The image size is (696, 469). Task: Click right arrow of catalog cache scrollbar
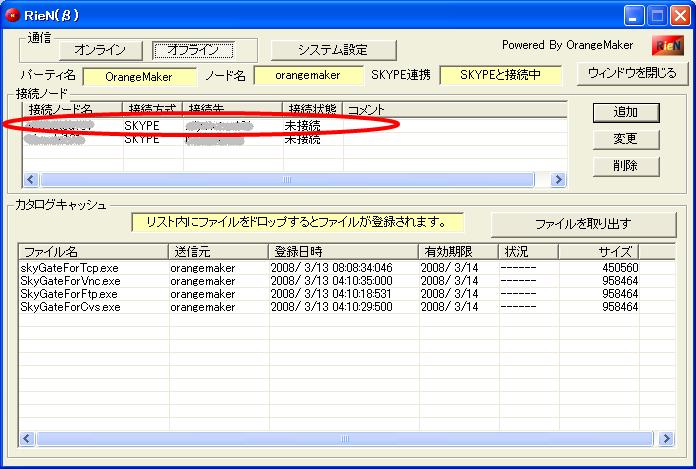pos(666,439)
